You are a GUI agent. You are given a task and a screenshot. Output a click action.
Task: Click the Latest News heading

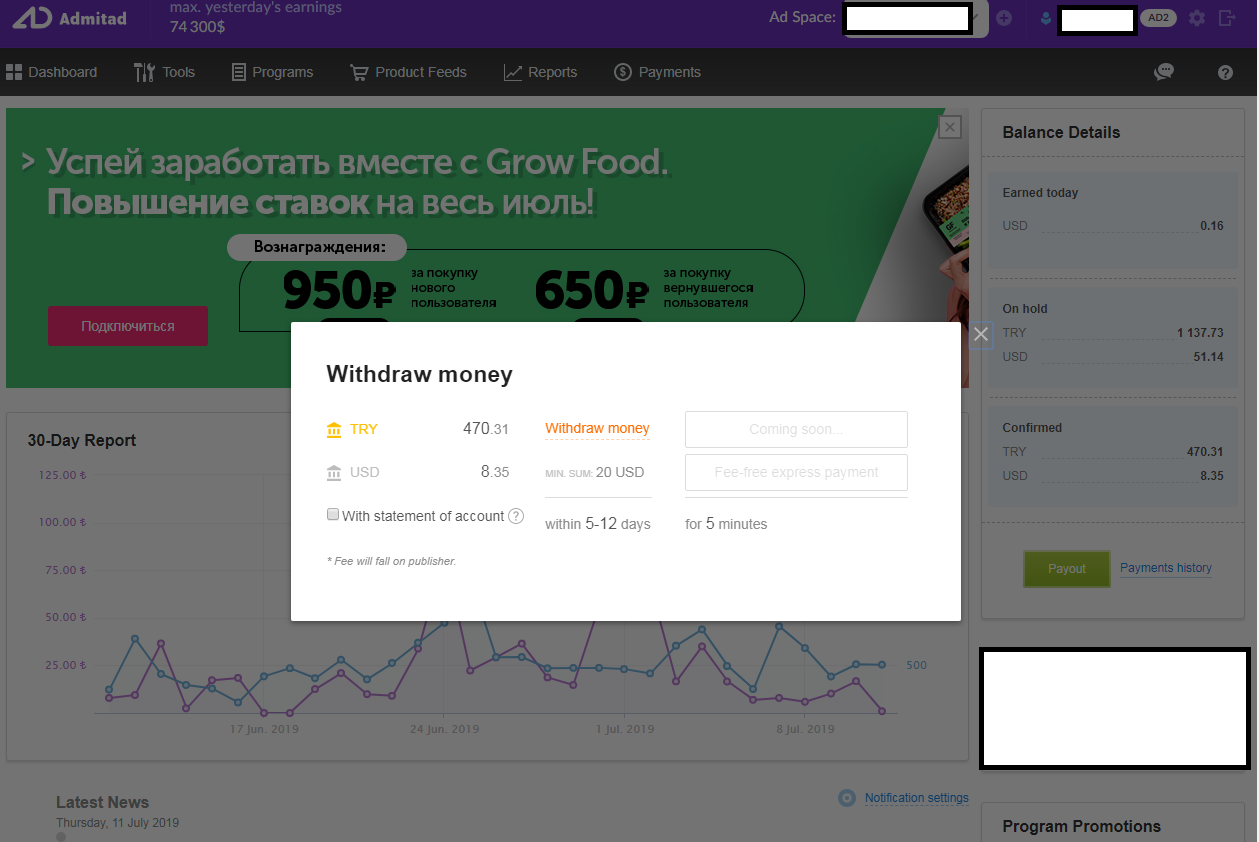(x=102, y=802)
